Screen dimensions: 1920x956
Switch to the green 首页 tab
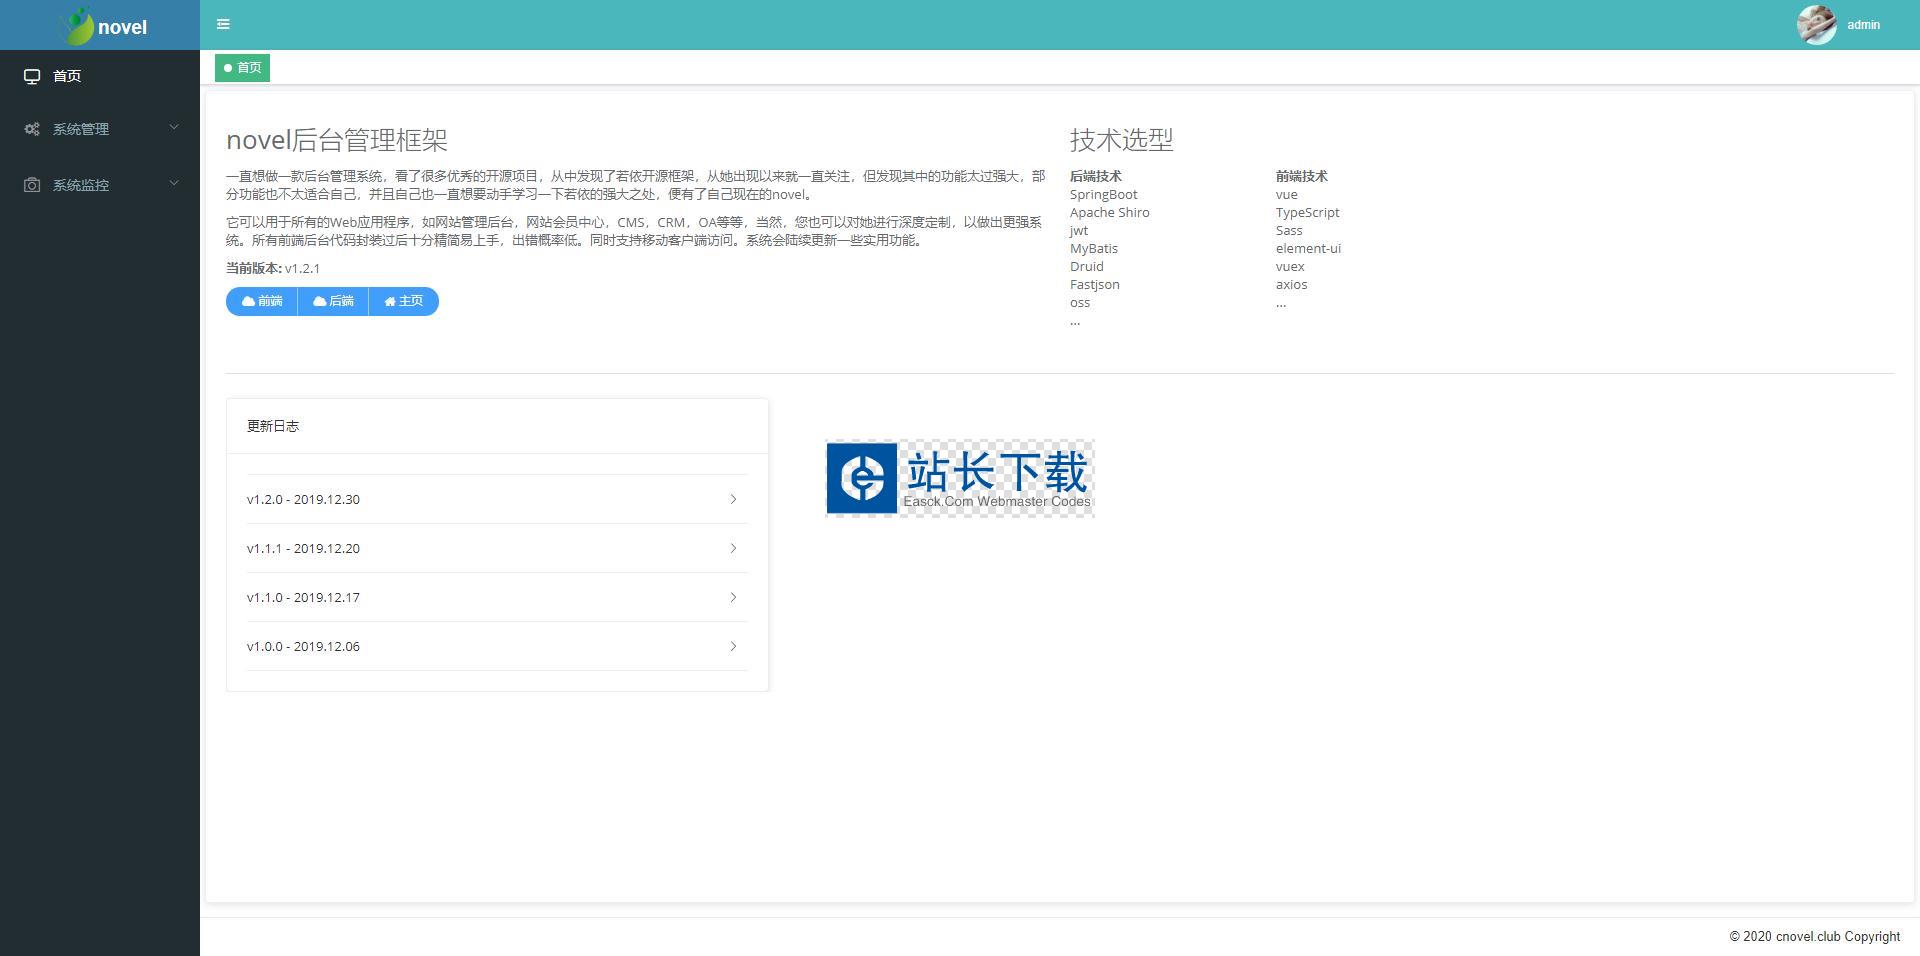click(x=243, y=68)
